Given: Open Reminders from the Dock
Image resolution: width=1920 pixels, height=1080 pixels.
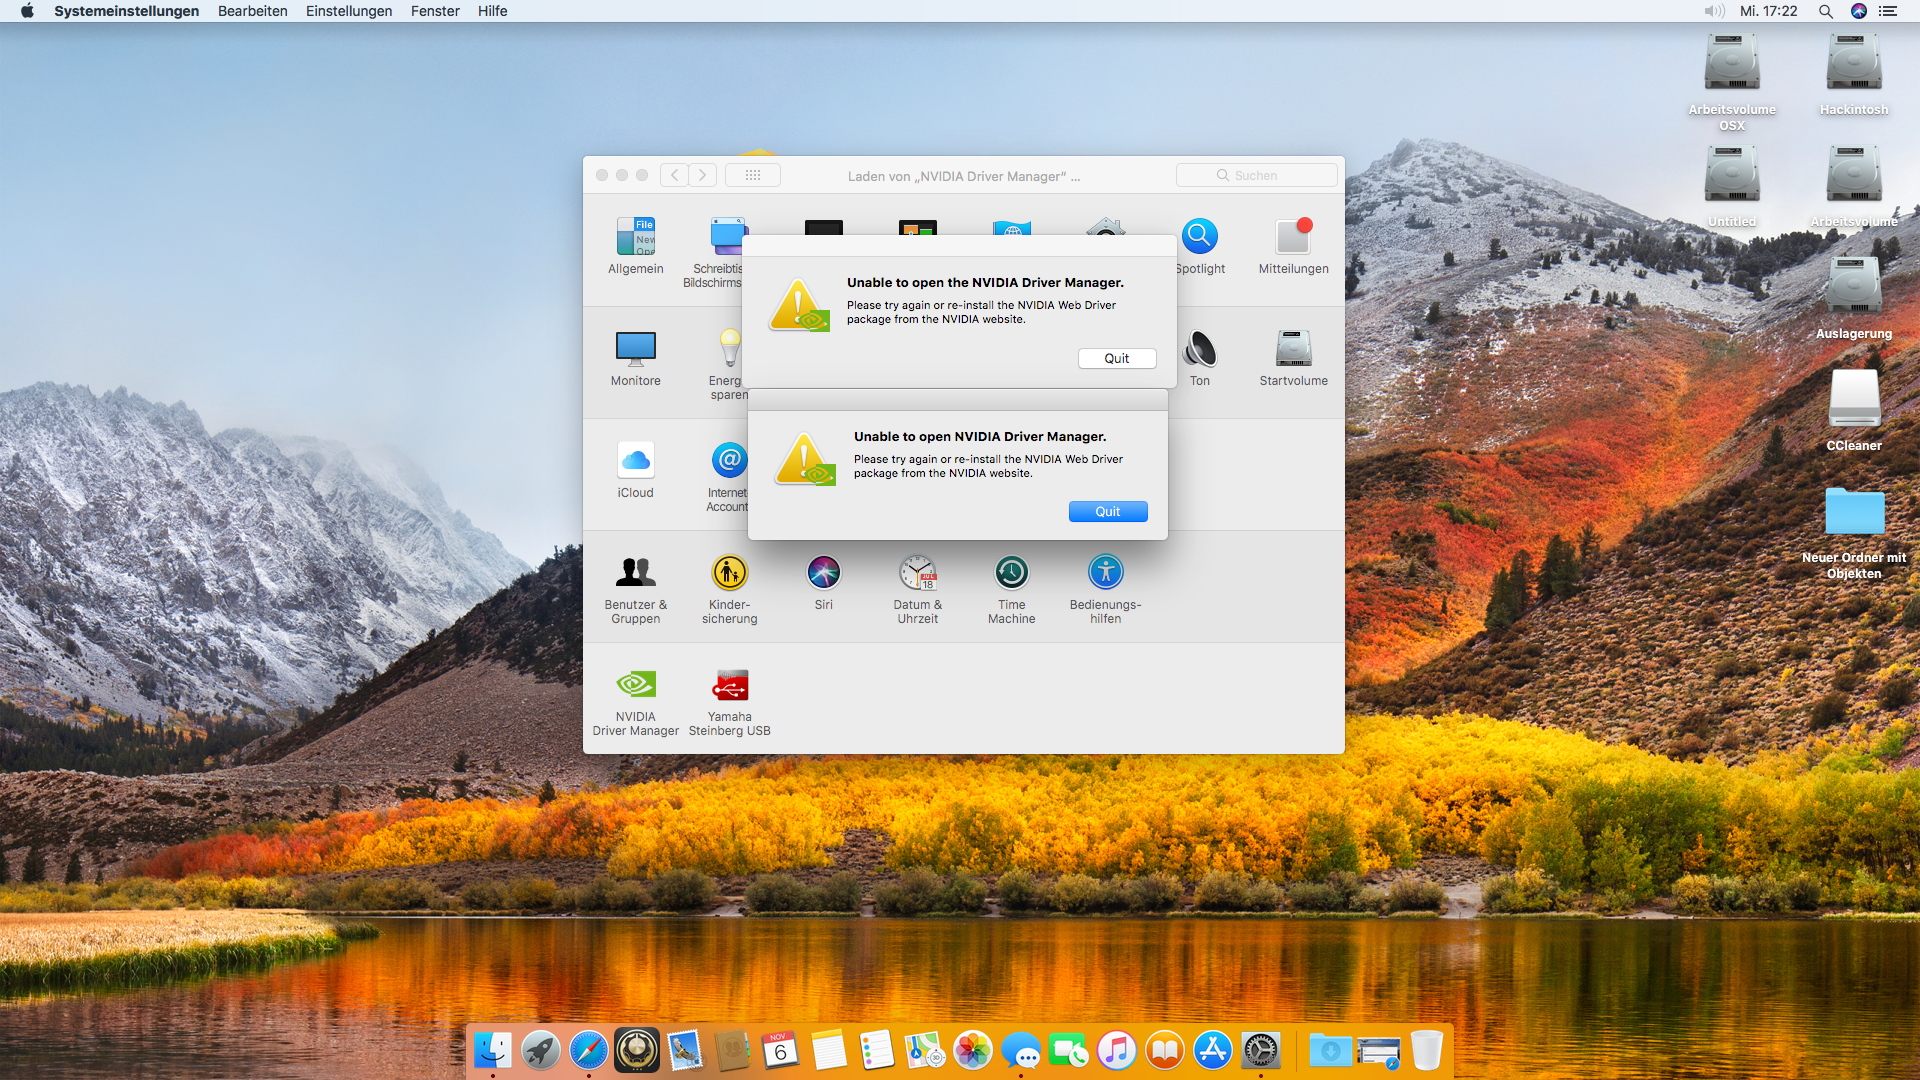Looking at the screenshot, I should [877, 1051].
